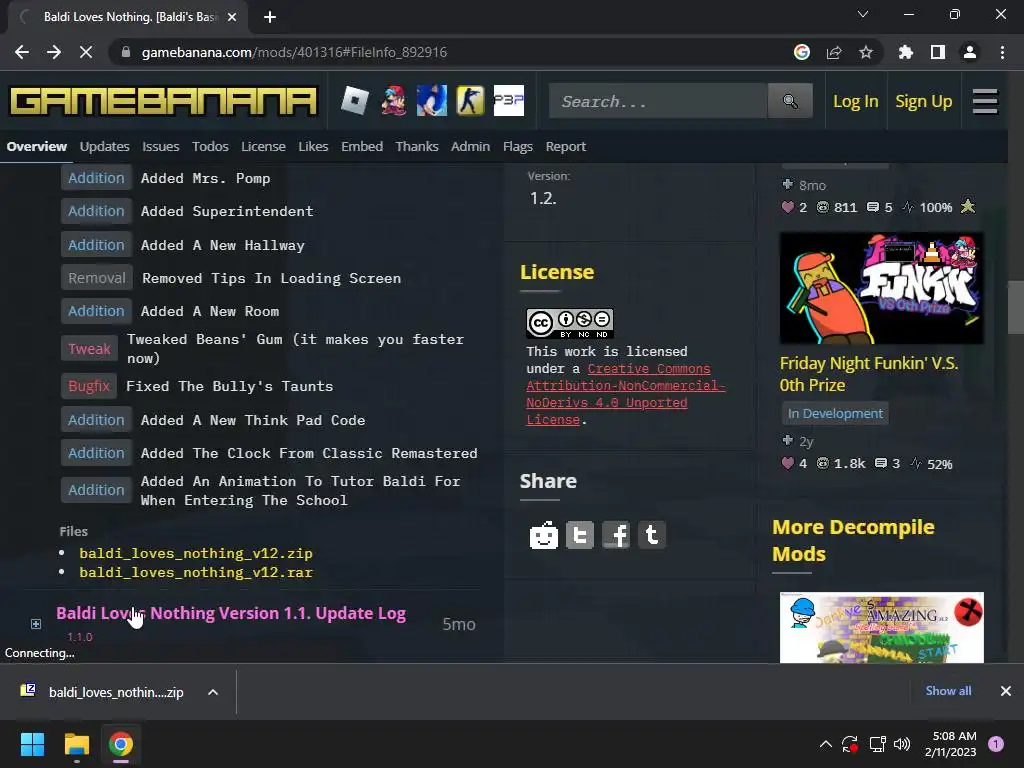Click the In Development status tag
Viewport: 1024px width, 768px height.
tap(835, 413)
